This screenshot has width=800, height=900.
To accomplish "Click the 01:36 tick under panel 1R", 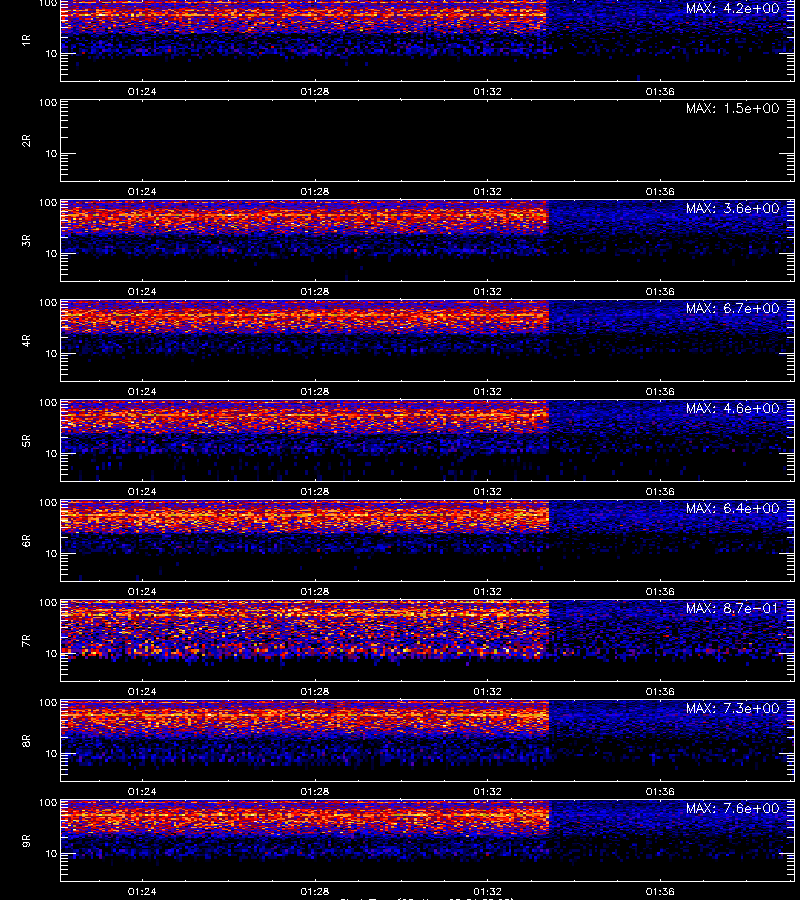I will coord(660,91).
